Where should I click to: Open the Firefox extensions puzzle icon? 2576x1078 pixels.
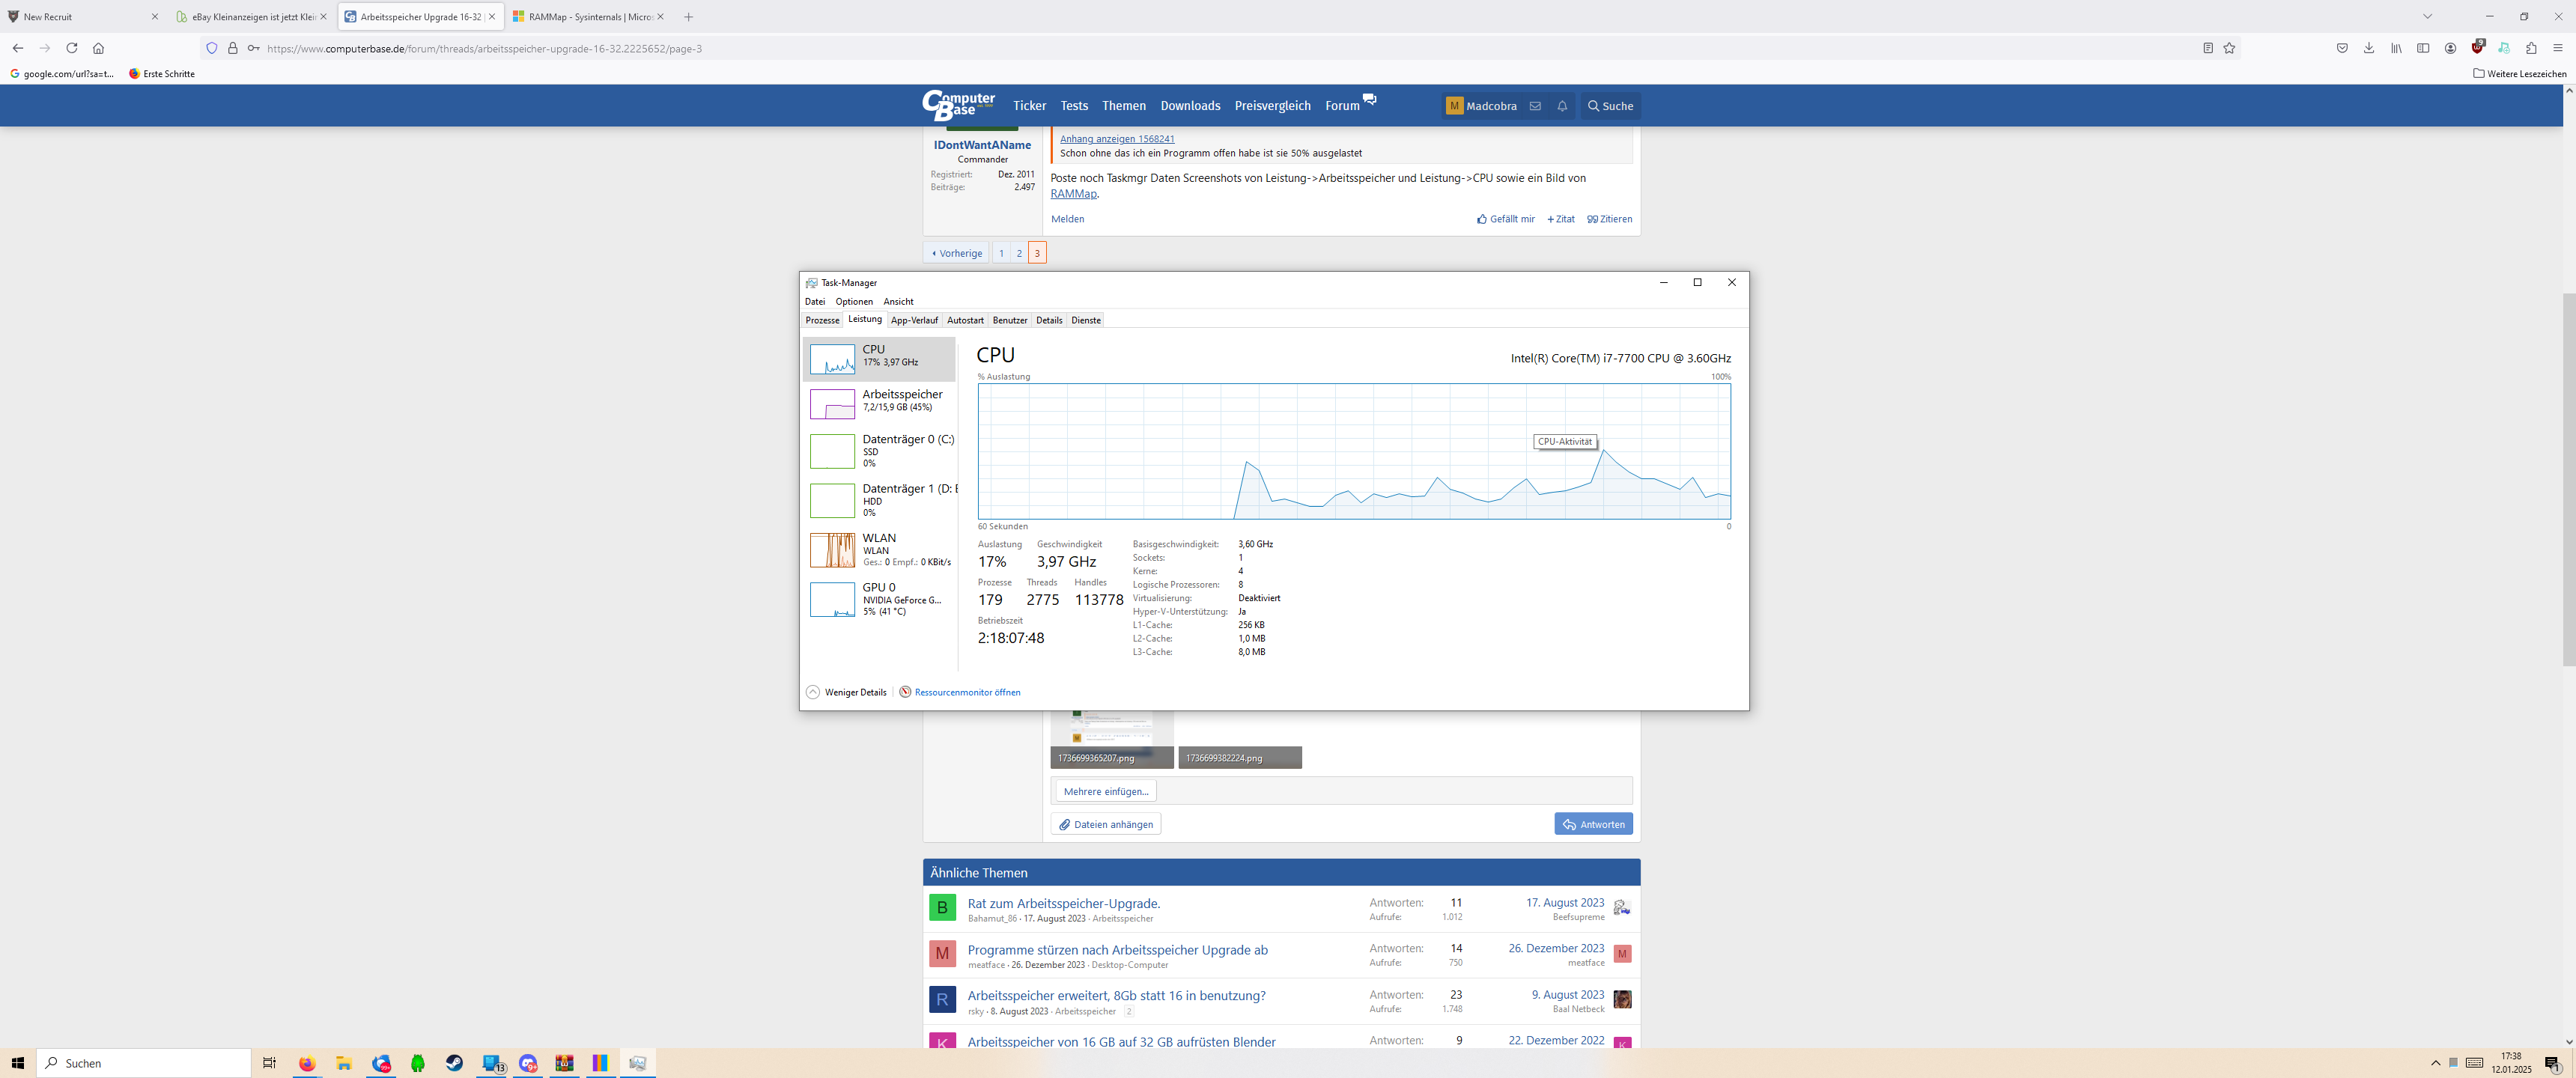[x=2531, y=48]
